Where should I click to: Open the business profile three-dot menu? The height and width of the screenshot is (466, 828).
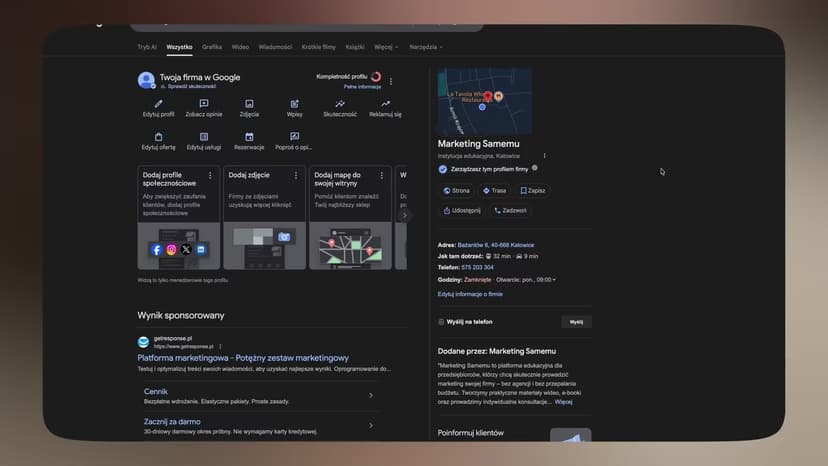coord(391,81)
